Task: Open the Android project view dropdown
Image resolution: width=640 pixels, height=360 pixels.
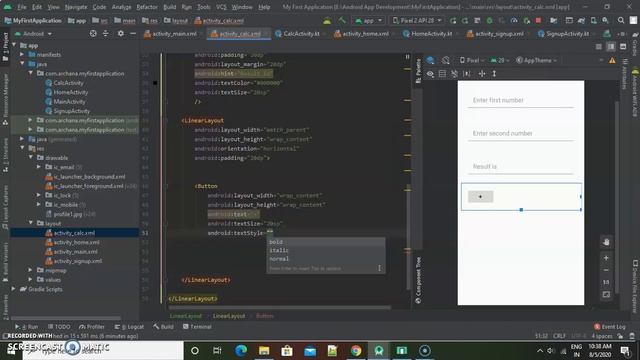Action: point(33,34)
